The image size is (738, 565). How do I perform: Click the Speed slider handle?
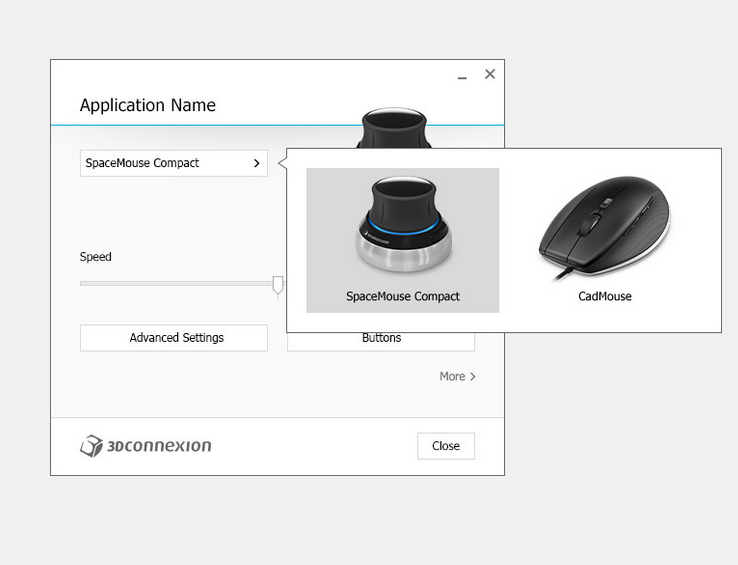(x=278, y=286)
